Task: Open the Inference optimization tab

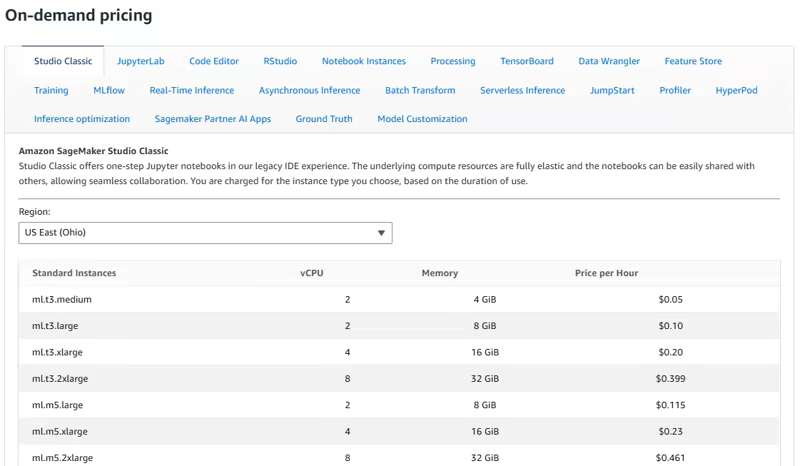Action: pos(82,118)
